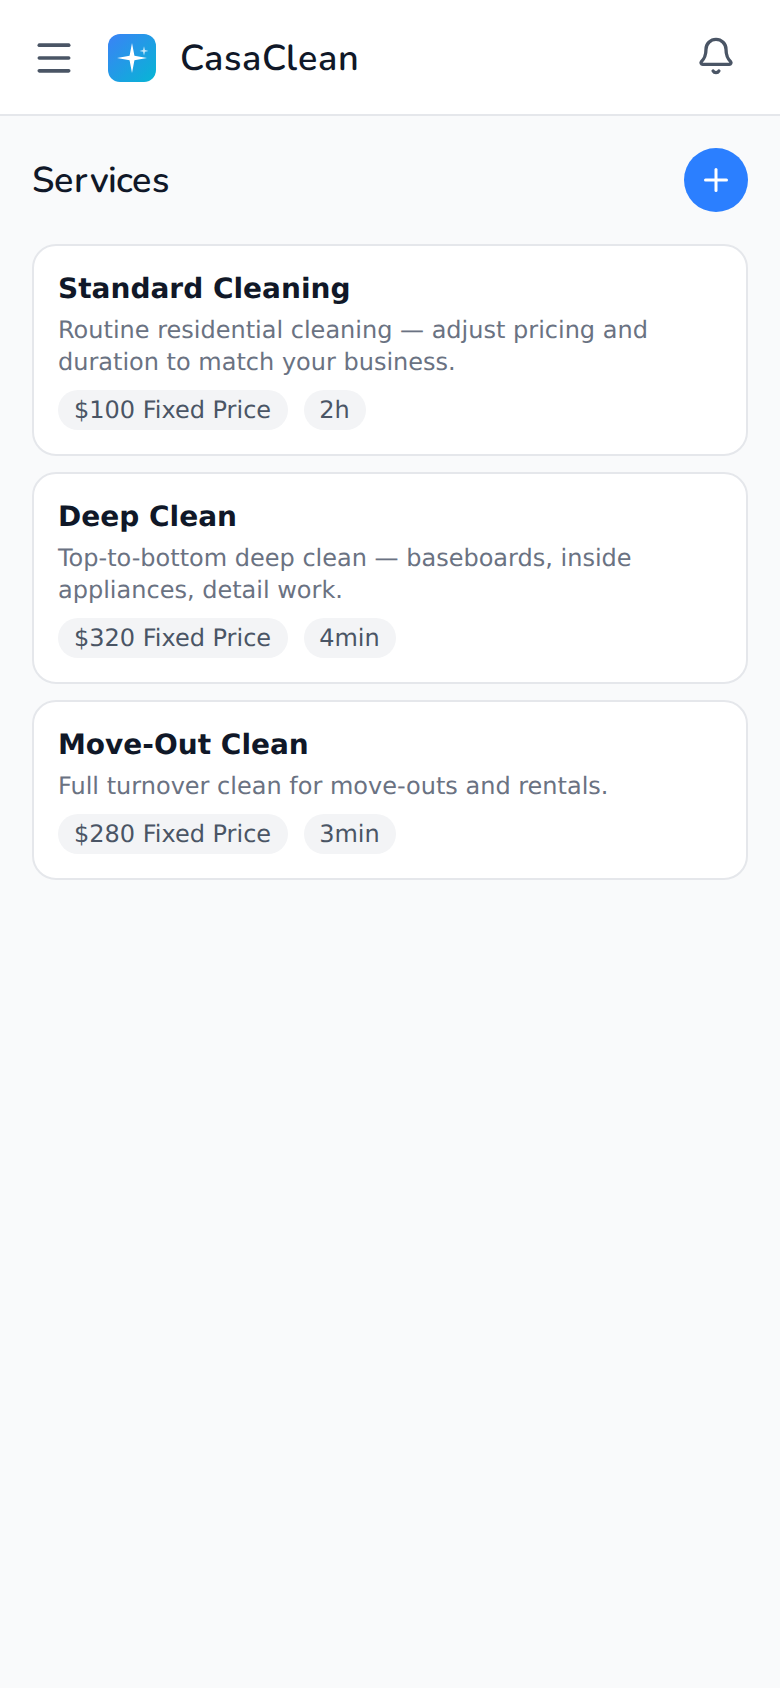Click the 2h duration tag
The width and height of the screenshot is (780, 1688).
335,410
